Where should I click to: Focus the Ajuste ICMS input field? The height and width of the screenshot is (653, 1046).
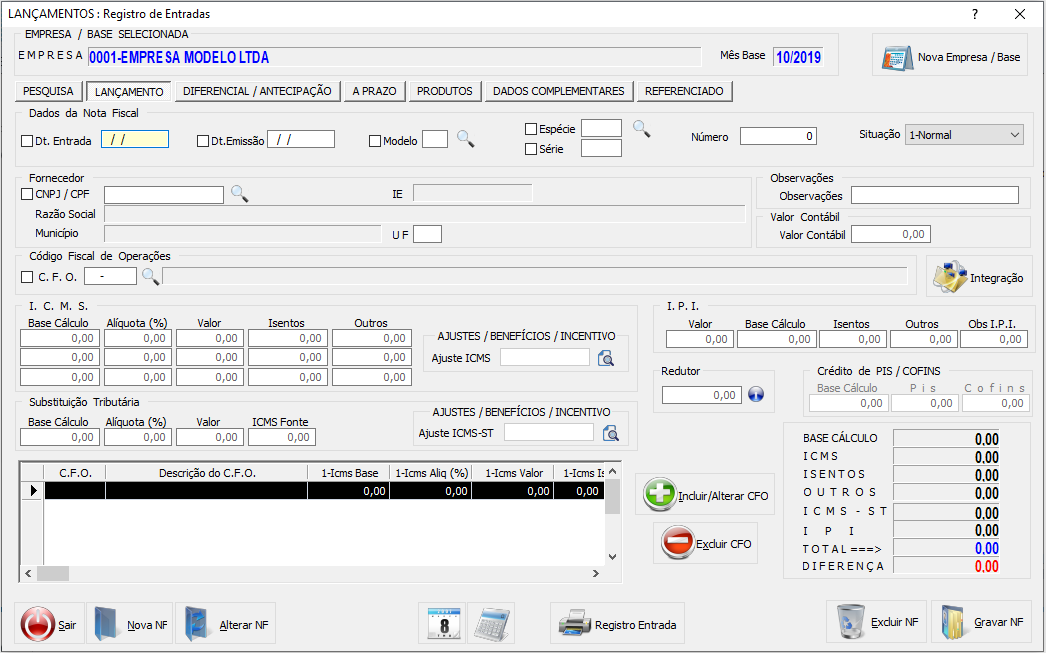[x=545, y=358]
